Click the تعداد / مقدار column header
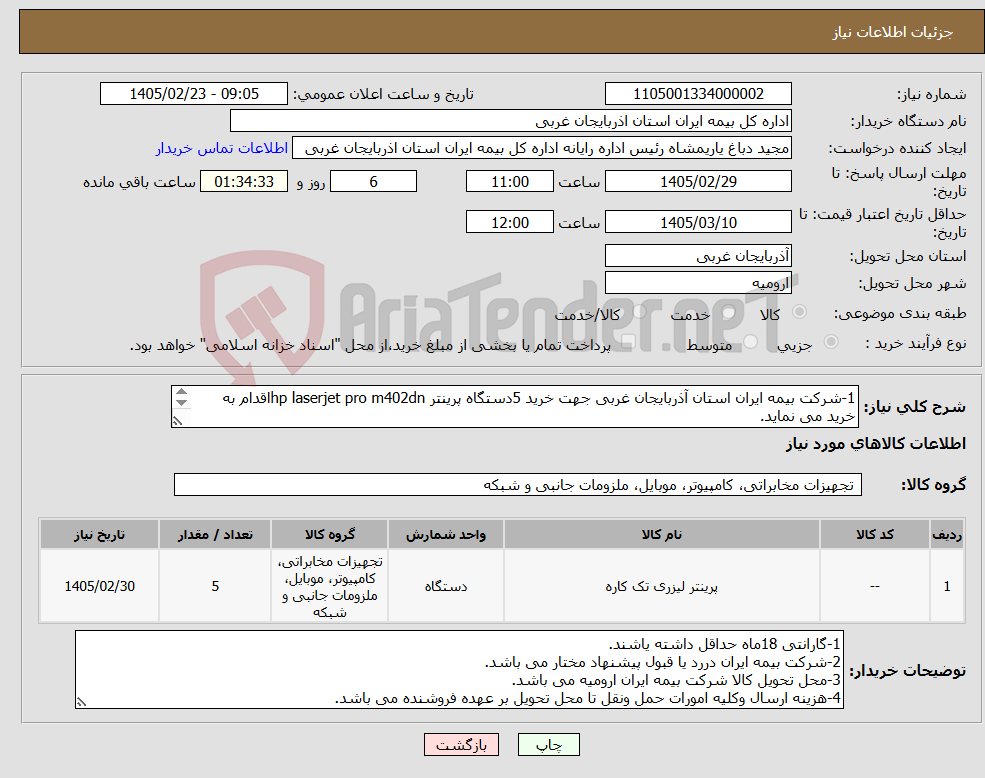 pyautogui.click(x=215, y=534)
